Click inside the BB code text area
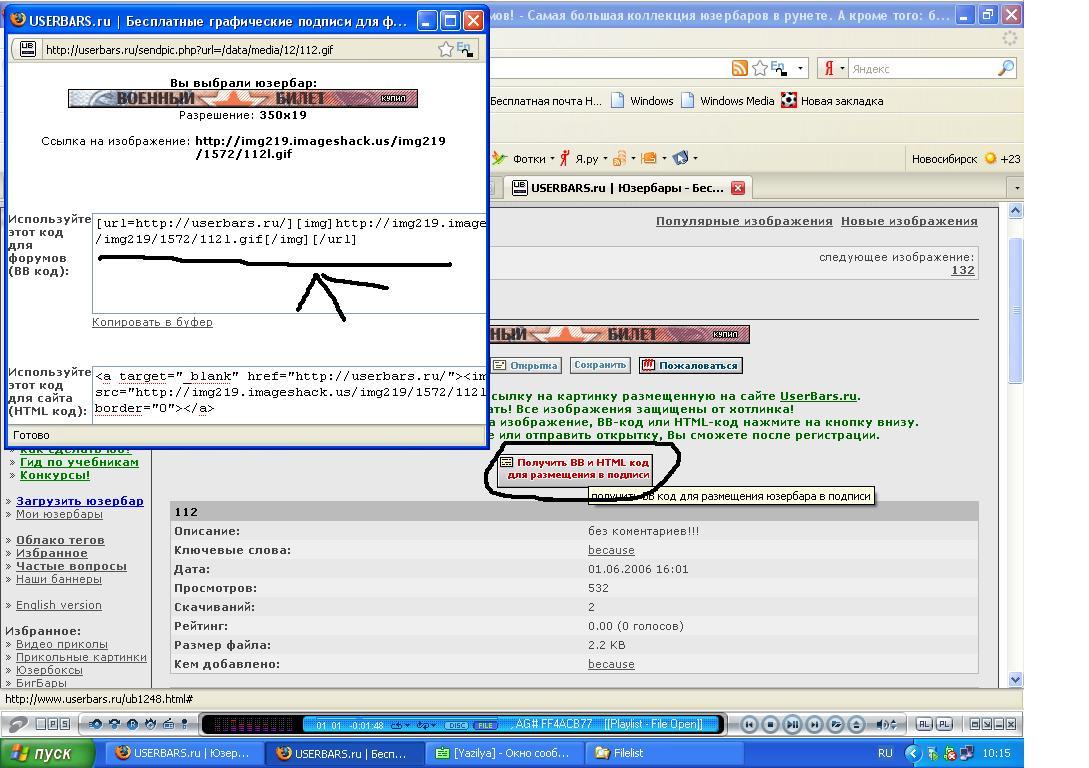This screenshot has height=768, width=1089. 289,264
